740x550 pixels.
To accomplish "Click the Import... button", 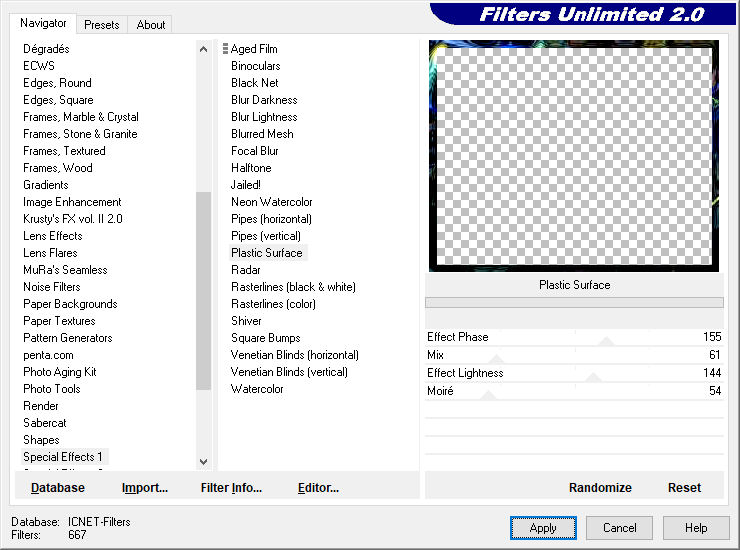I will point(145,488).
